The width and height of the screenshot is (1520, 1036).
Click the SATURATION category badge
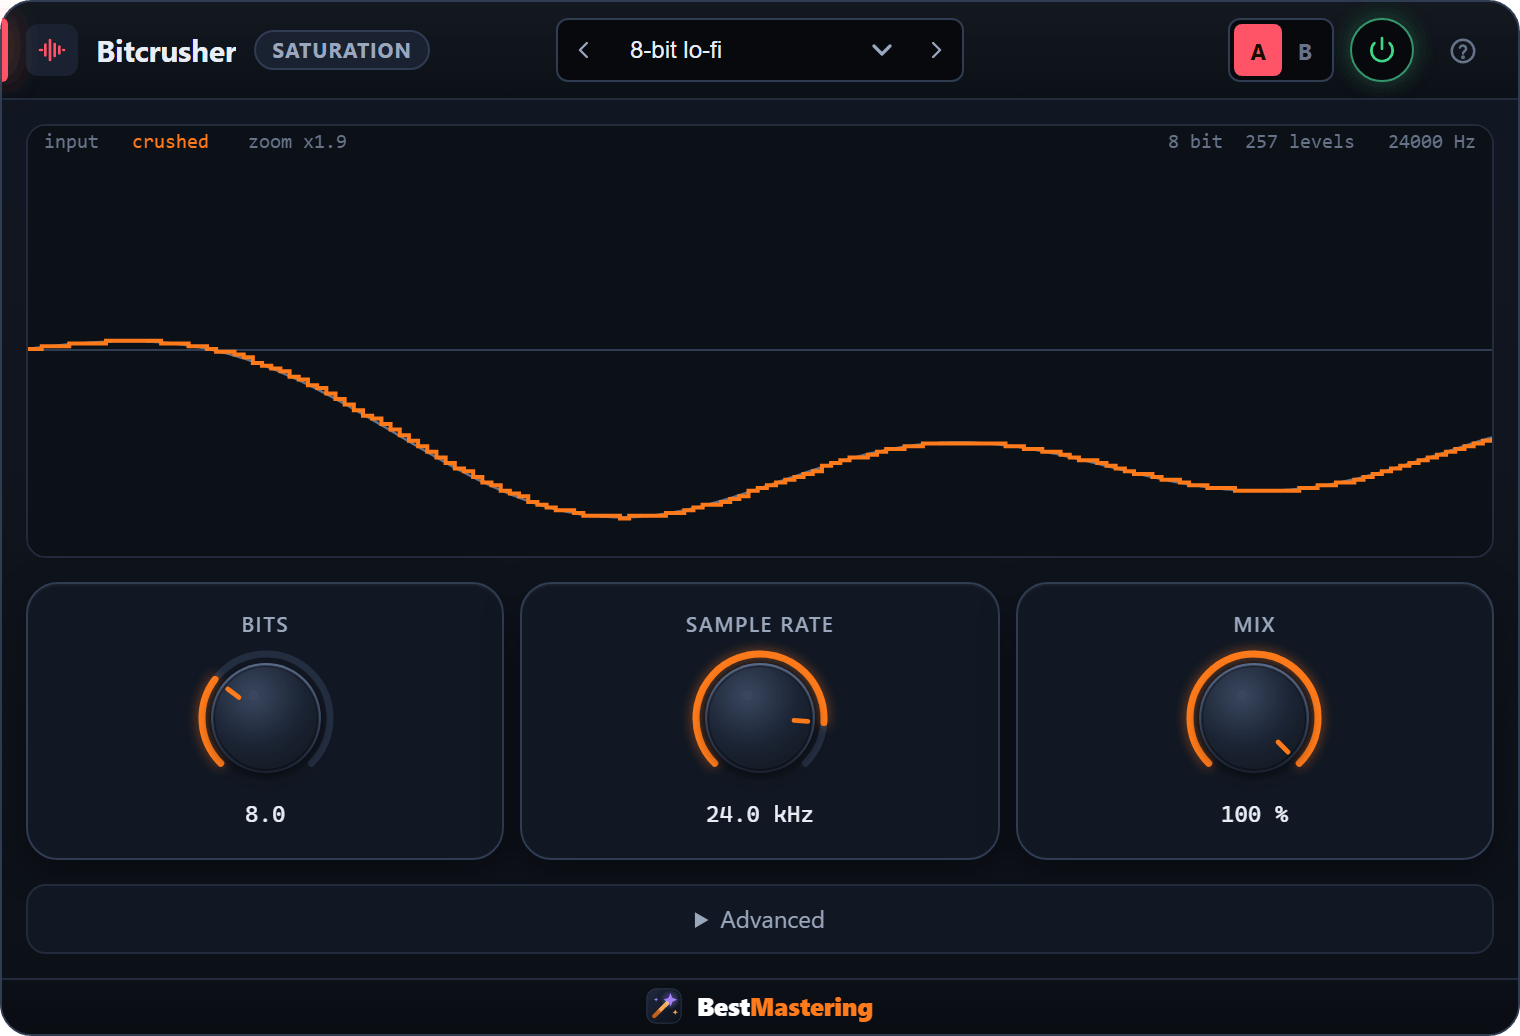pyautogui.click(x=342, y=50)
